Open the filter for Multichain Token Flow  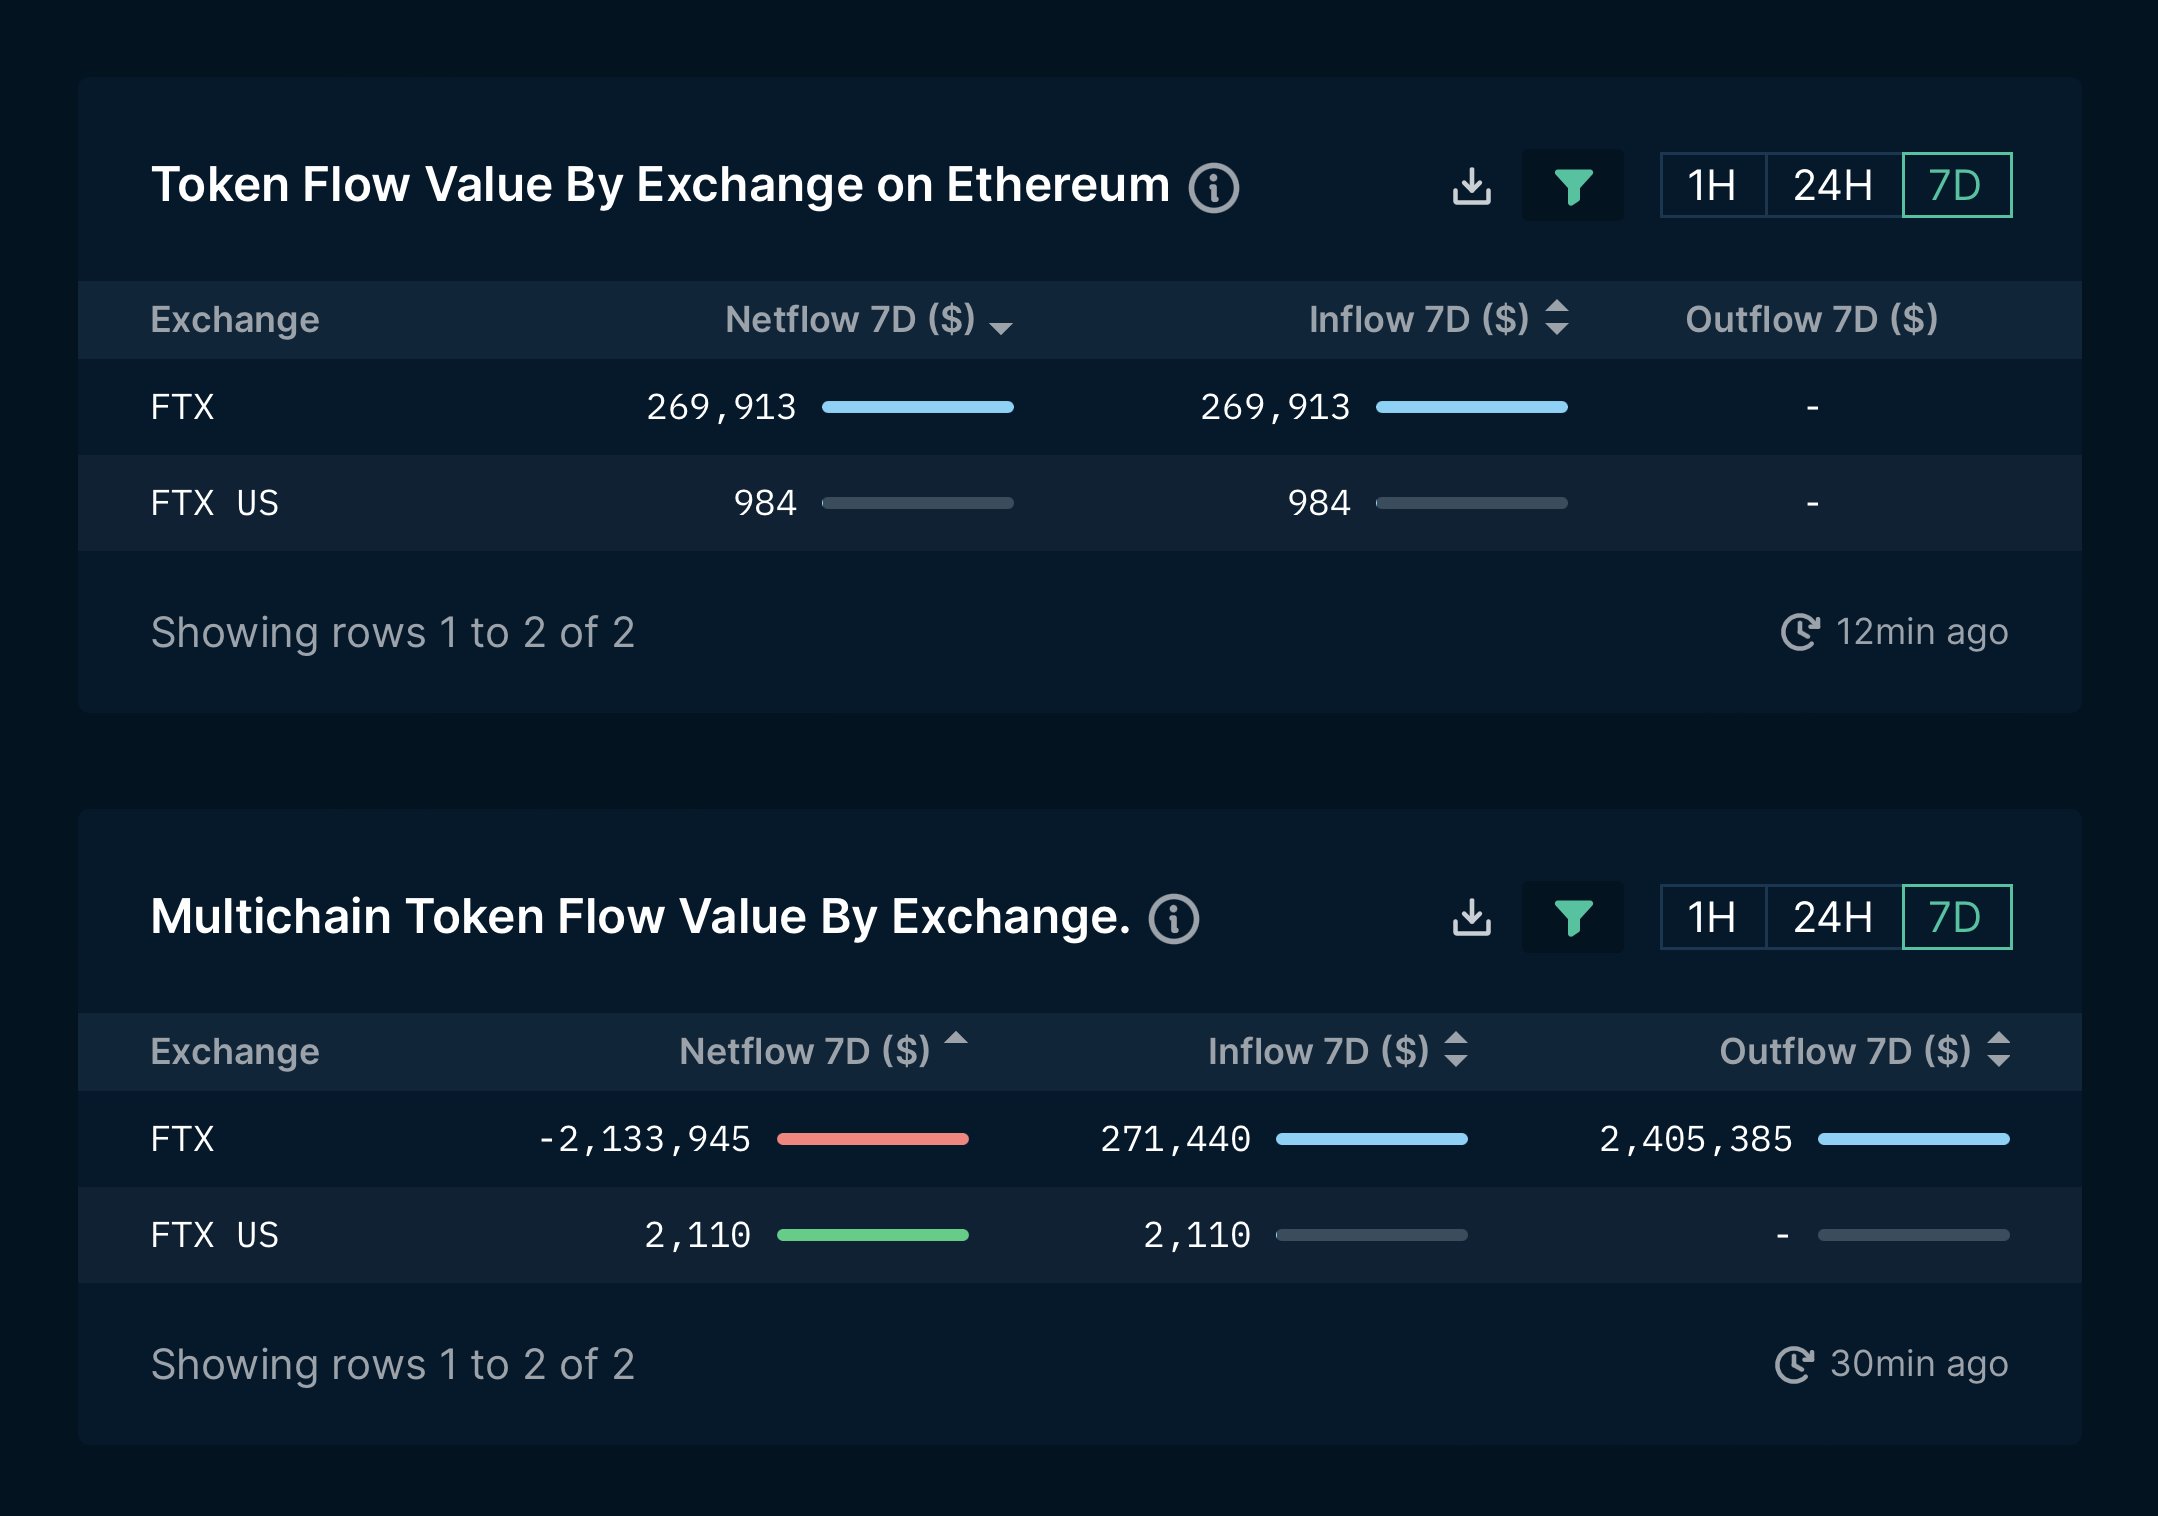1573,917
